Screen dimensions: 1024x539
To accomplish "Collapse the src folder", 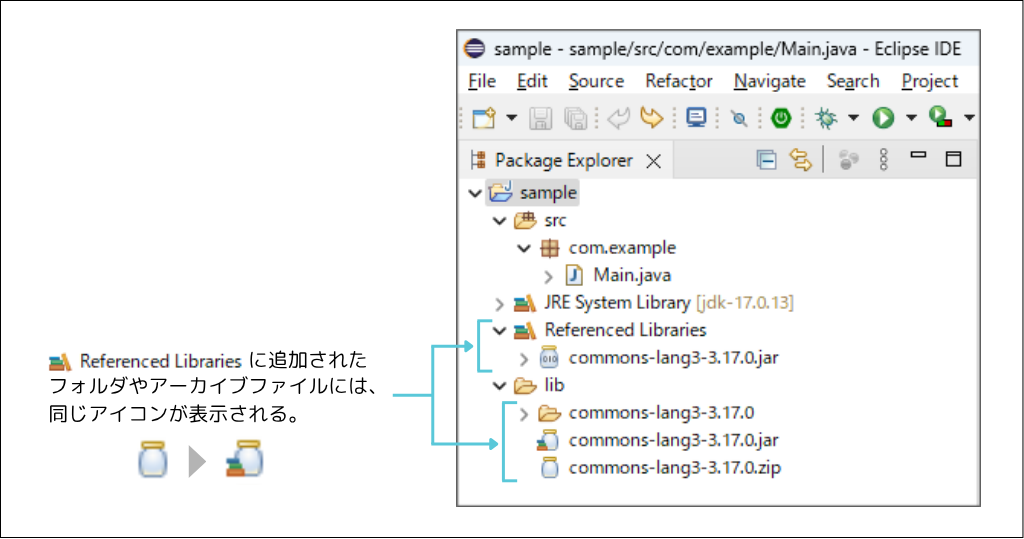I will pos(500,221).
